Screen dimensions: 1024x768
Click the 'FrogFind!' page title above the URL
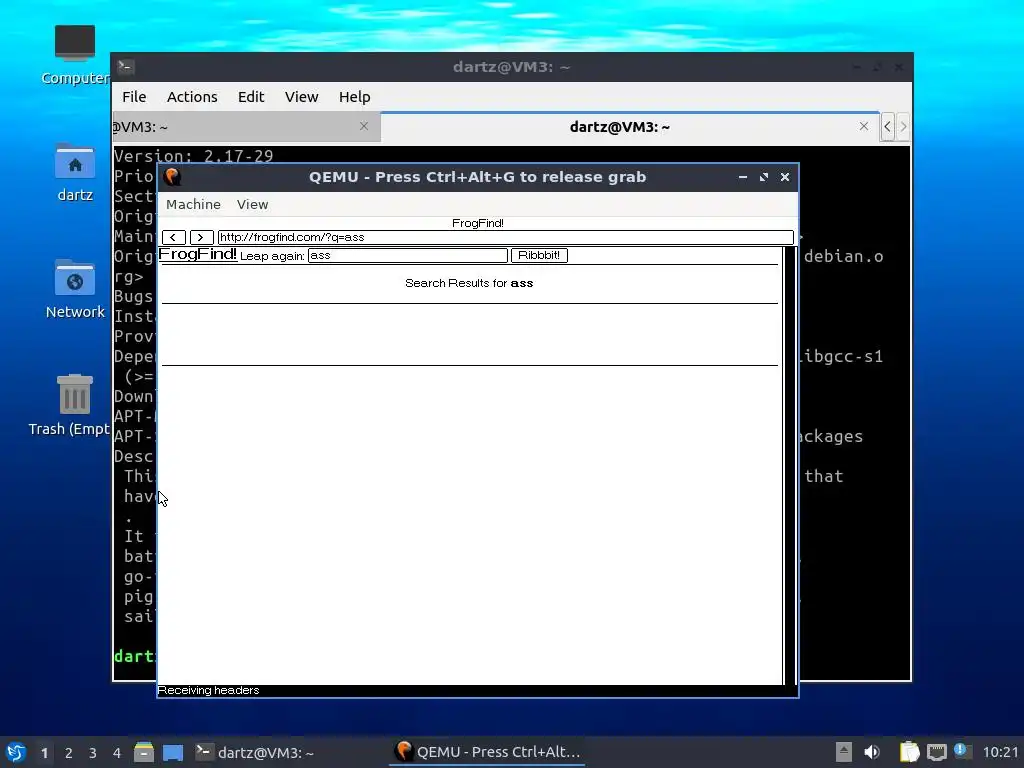[477, 223]
